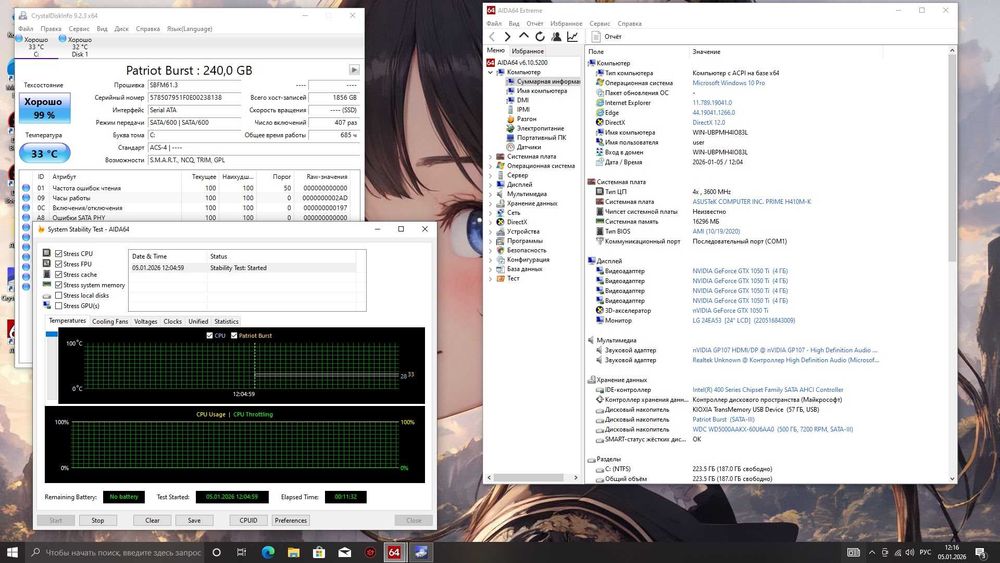The width and height of the screenshot is (1000, 563).
Task: Toggle the Stress FPU checkbox
Action: (59, 264)
